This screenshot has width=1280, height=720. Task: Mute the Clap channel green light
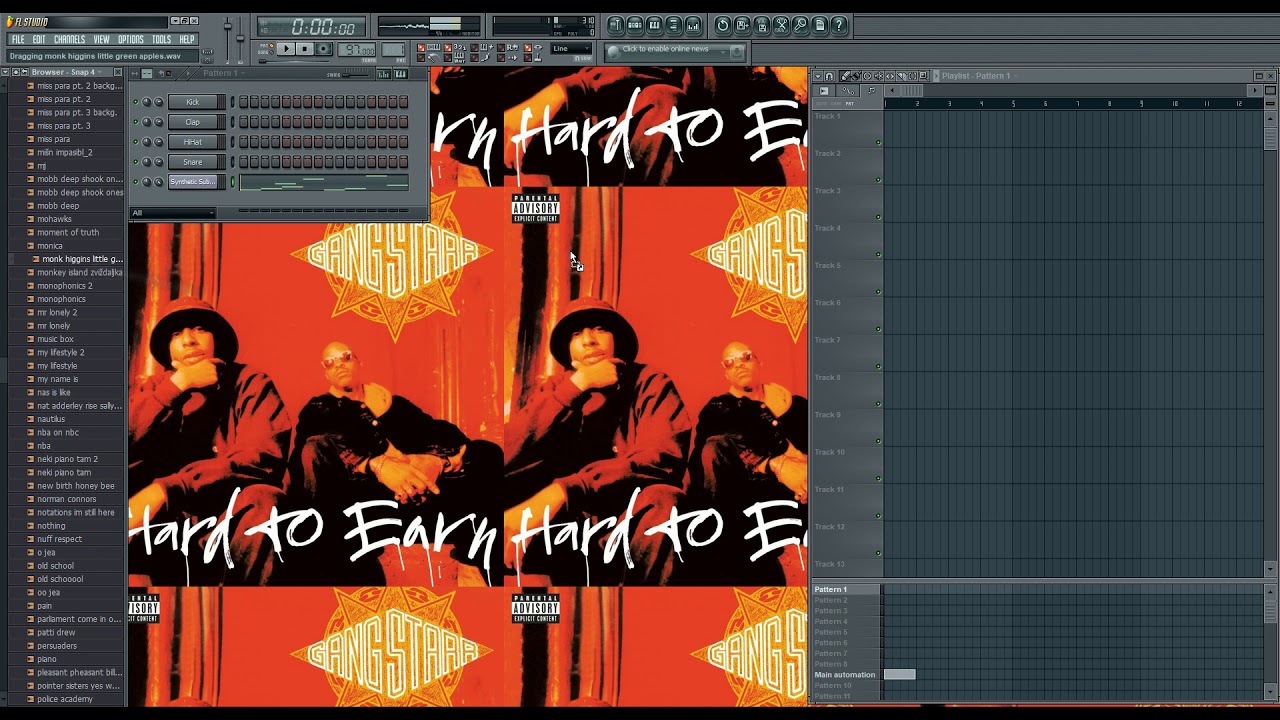[135, 122]
